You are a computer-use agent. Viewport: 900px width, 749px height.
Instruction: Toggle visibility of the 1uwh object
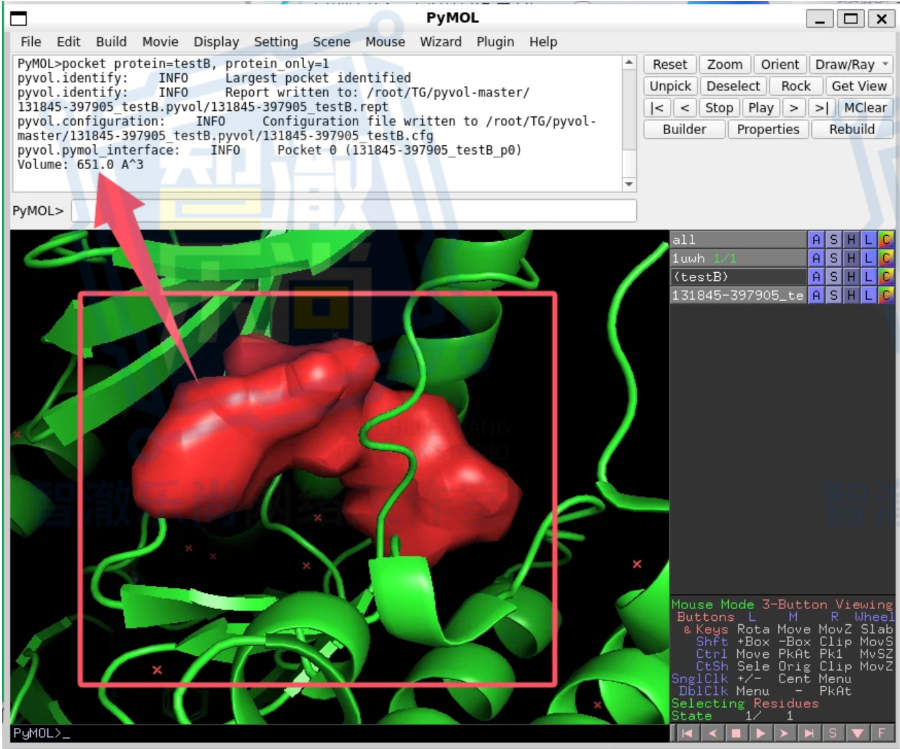[738, 258]
